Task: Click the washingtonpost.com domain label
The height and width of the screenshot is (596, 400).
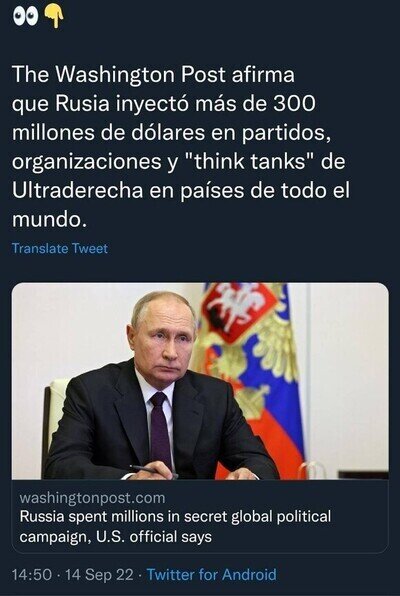Action: pos(92,498)
